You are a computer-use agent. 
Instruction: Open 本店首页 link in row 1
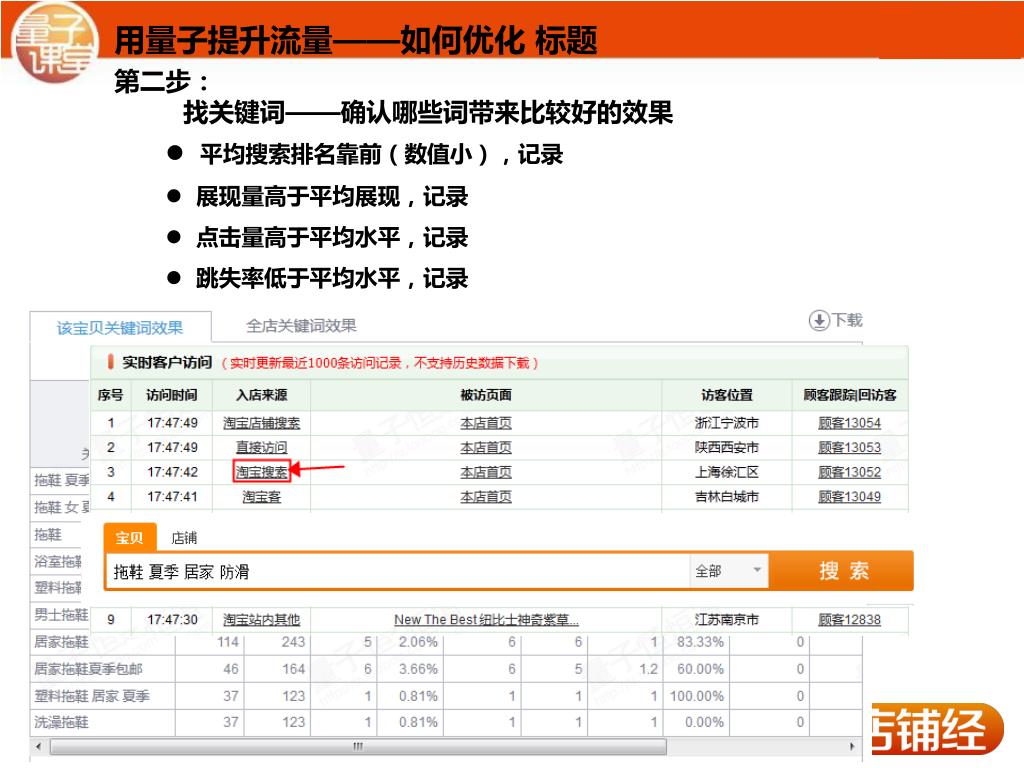click(486, 423)
